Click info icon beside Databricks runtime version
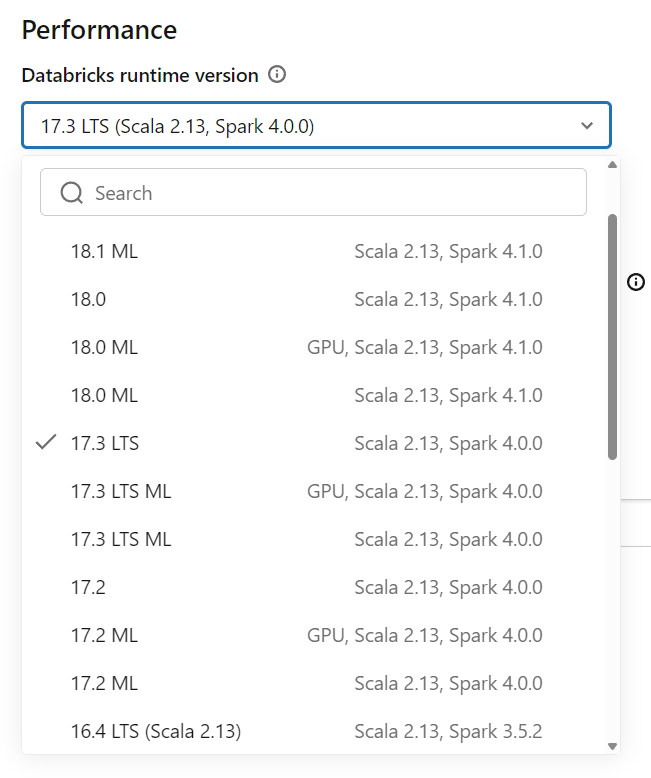651x778 pixels. click(x=278, y=75)
